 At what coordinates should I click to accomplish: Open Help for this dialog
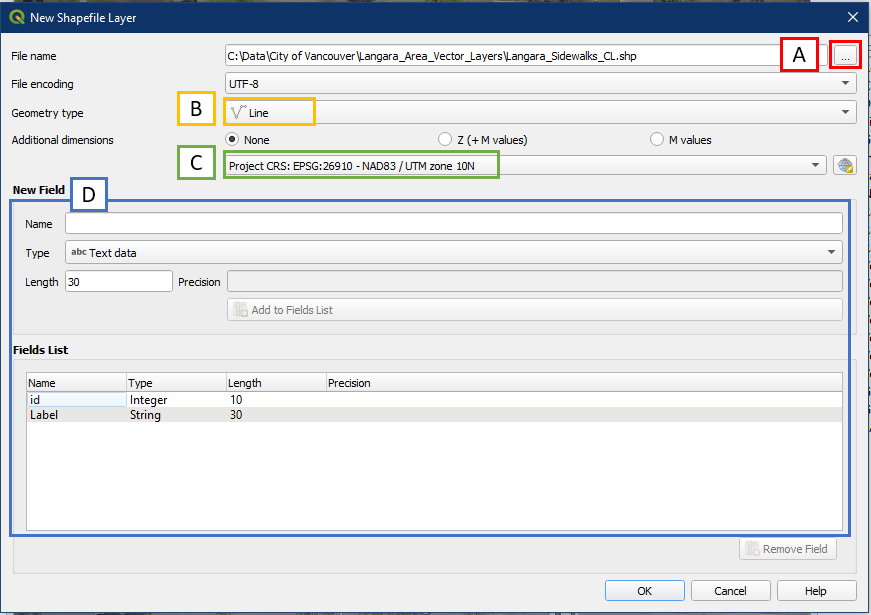[815, 591]
